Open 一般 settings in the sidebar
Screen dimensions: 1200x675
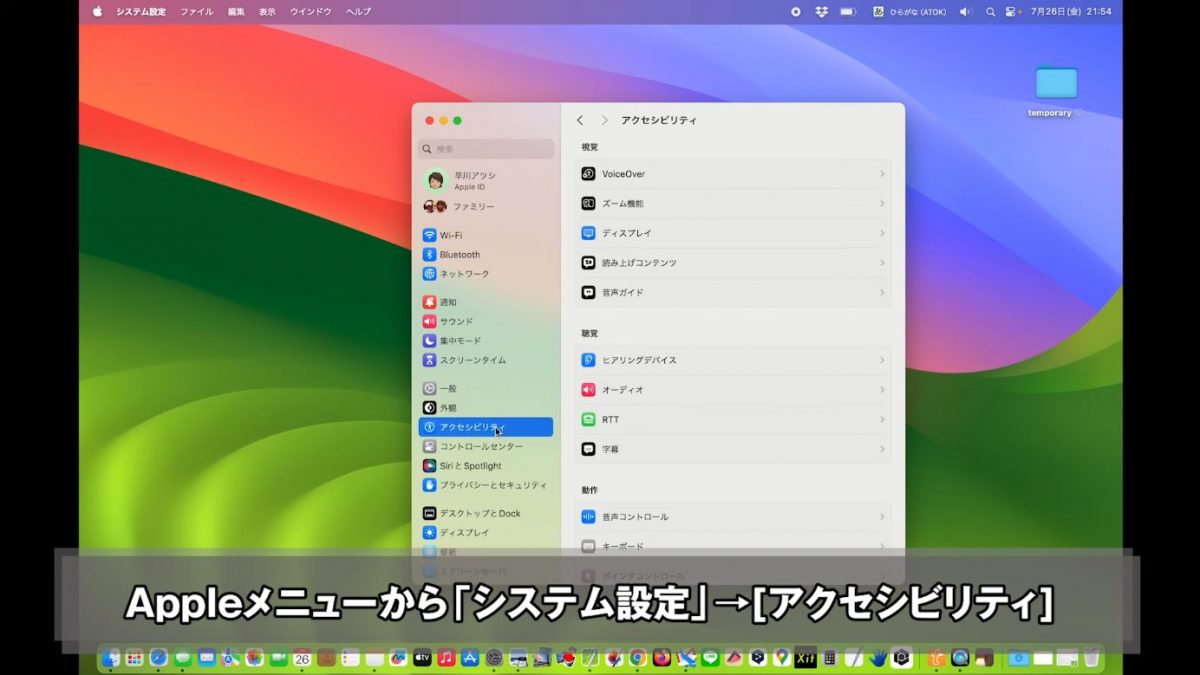(486, 388)
